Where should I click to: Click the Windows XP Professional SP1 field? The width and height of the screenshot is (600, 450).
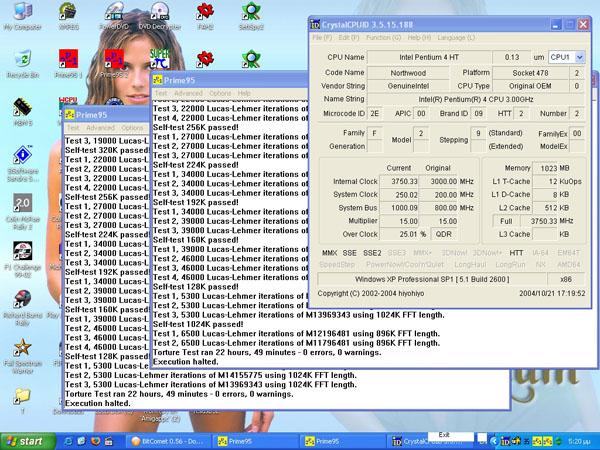point(432,279)
